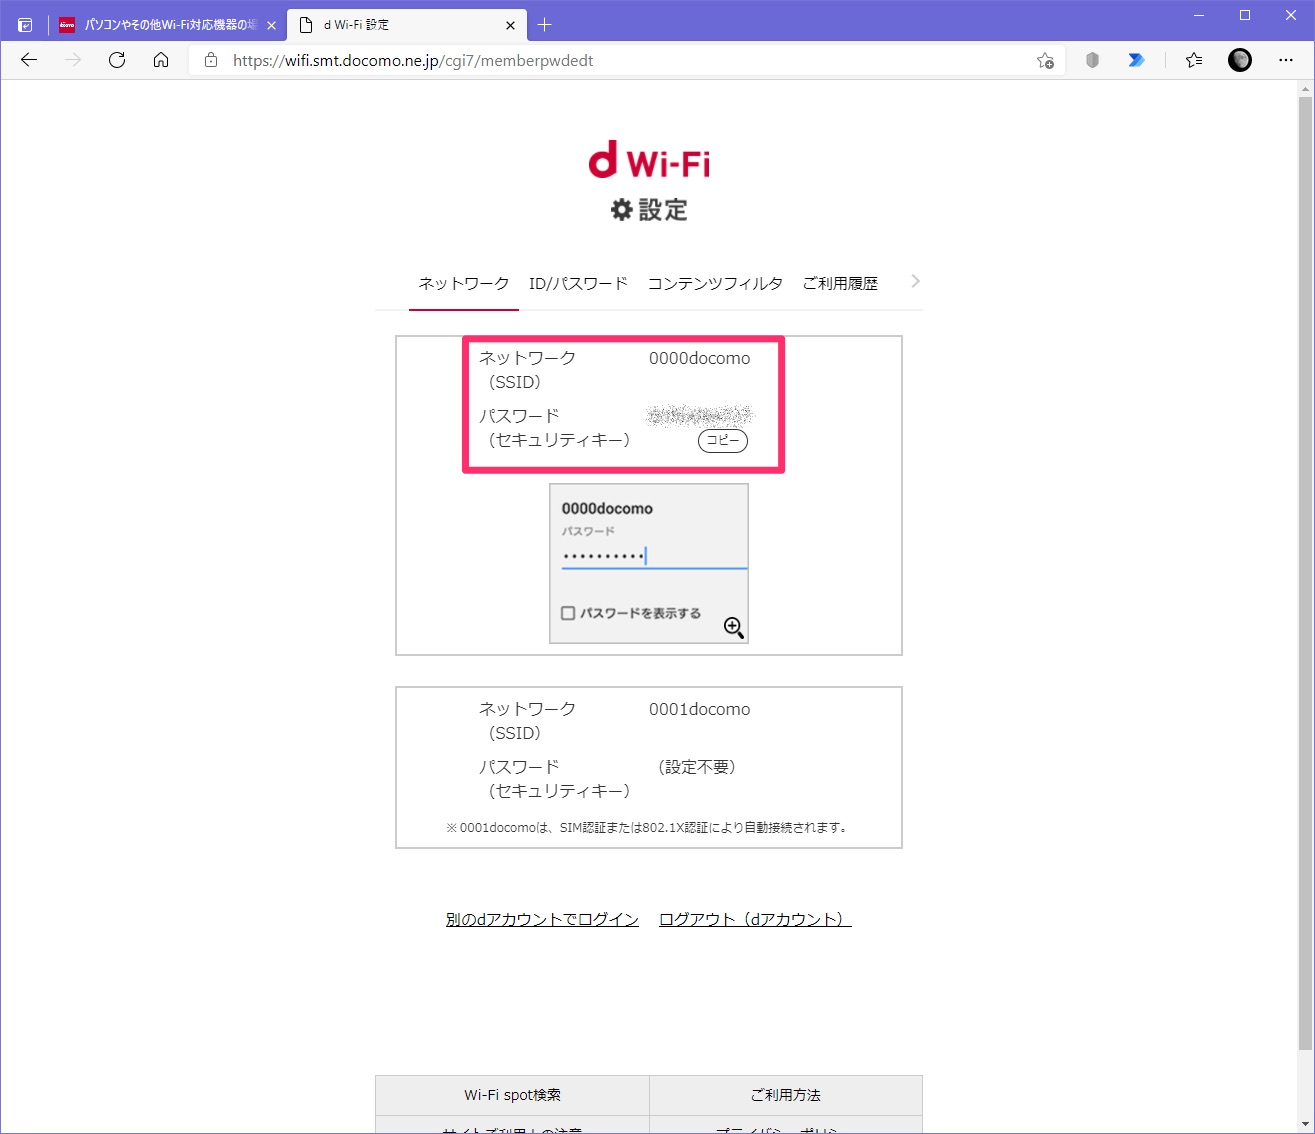The width and height of the screenshot is (1315, 1134).
Task: Select the ネットワーク tab
Action: point(464,284)
